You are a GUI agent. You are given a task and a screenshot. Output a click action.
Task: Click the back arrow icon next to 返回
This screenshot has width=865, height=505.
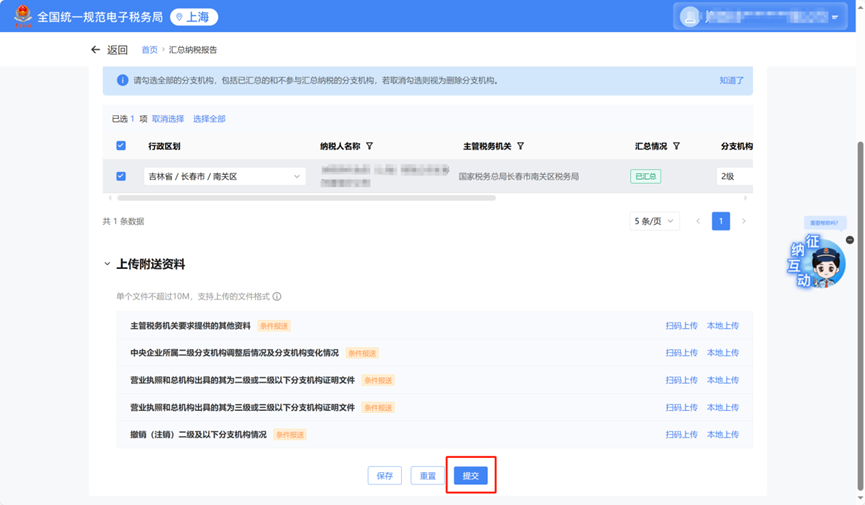coord(96,50)
